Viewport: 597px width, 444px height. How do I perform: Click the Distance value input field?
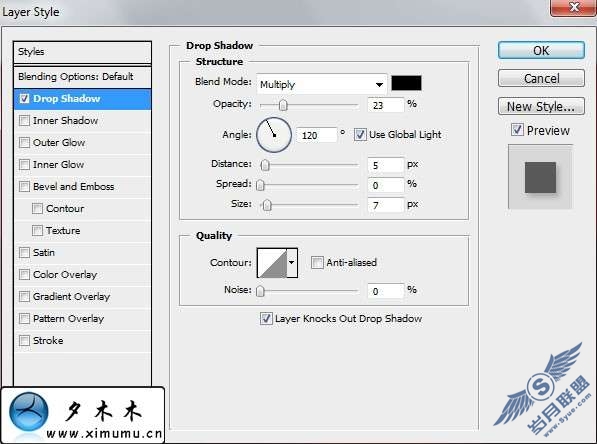[x=385, y=165]
